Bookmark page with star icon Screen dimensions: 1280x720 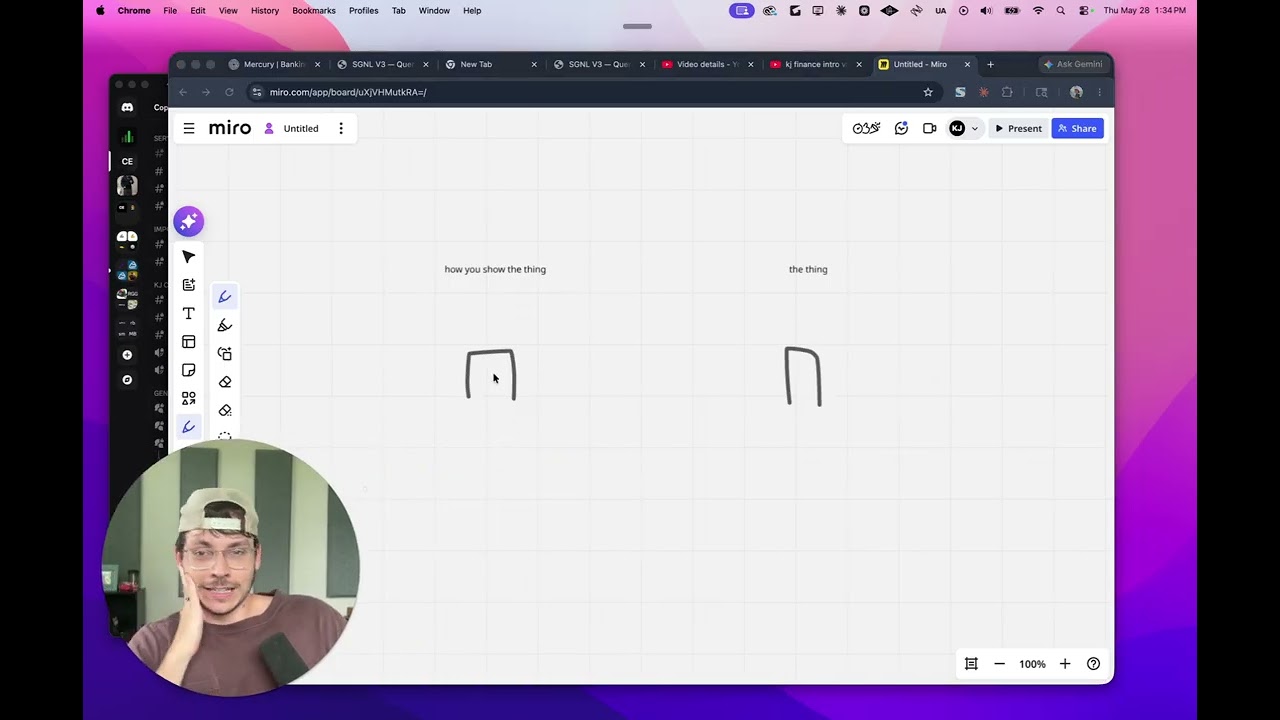point(928,92)
